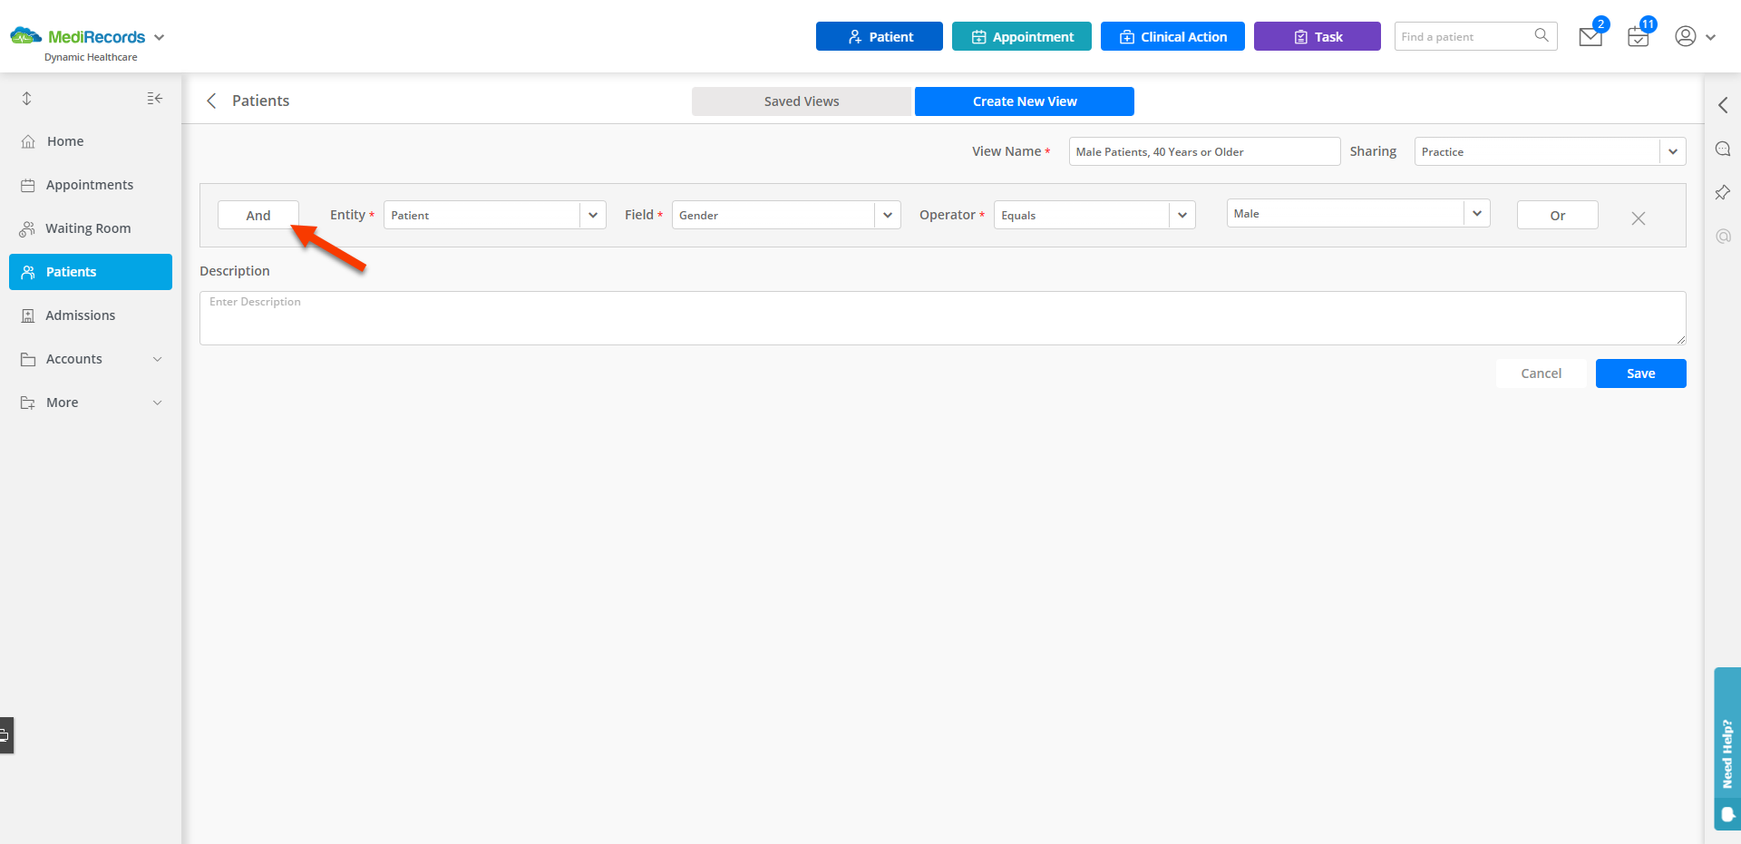The image size is (1741, 844).
Task: Edit the View Name field
Action: (1204, 152)
